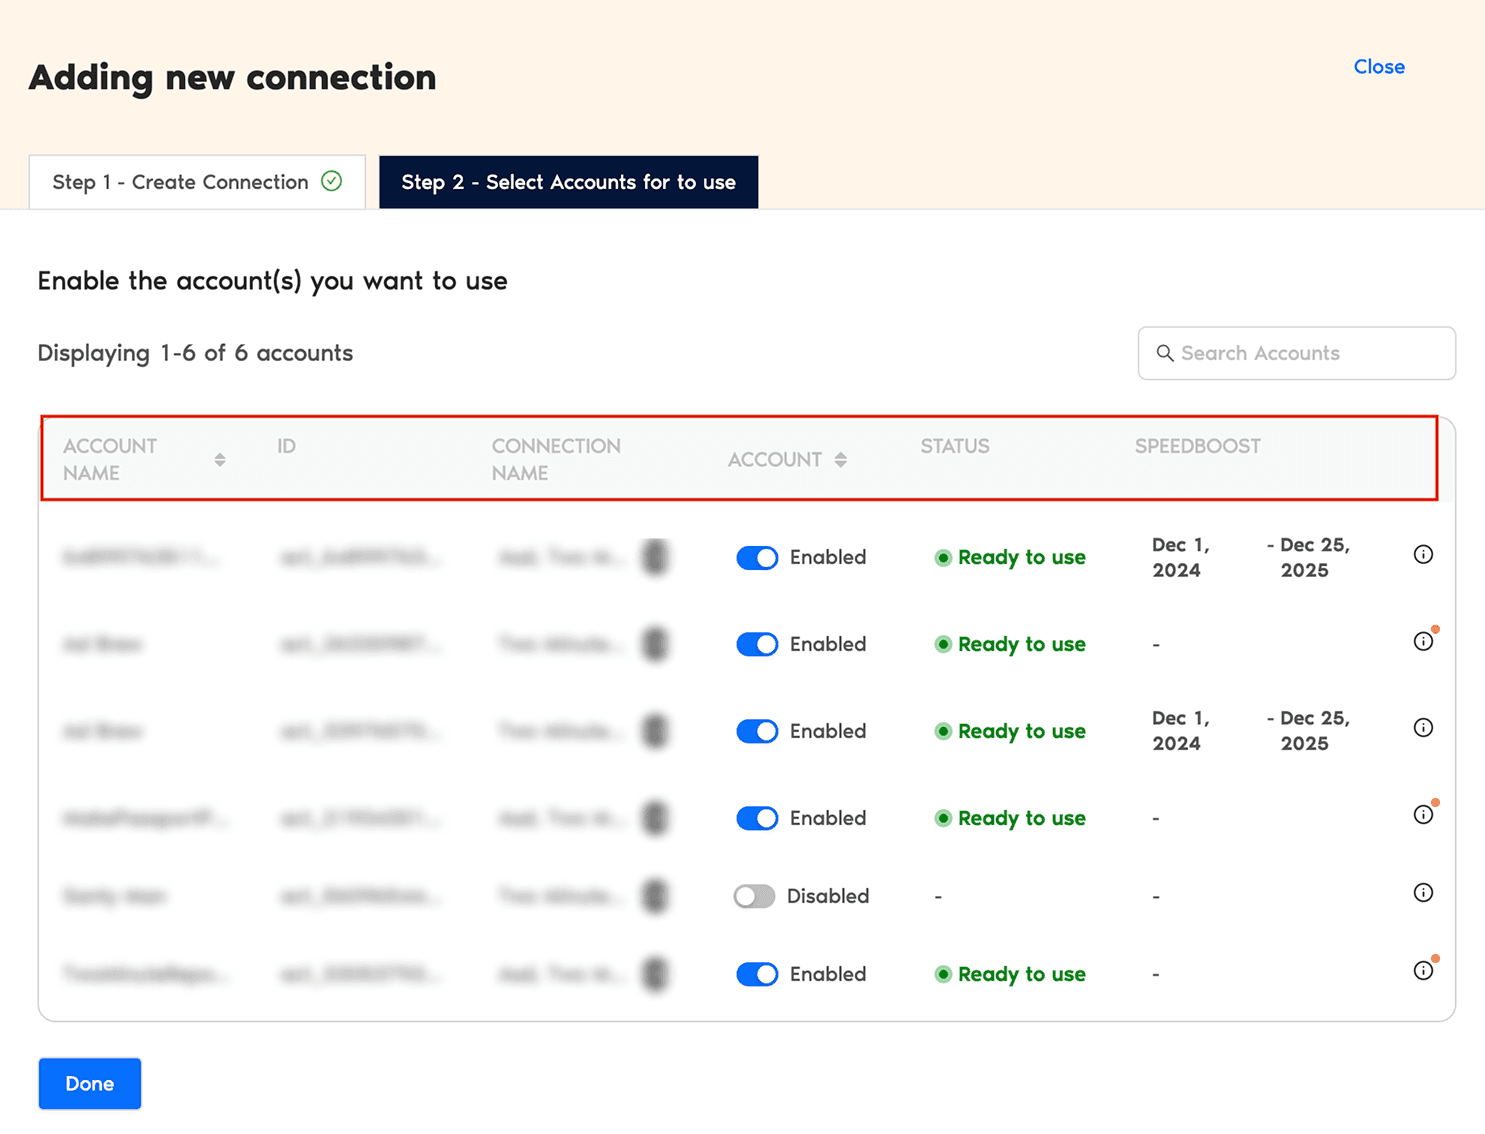The width and height of the screenshot is (1485, 1134).
Task: Click the magnifier icon in the search field
Action: click(x=1165, y=353)
